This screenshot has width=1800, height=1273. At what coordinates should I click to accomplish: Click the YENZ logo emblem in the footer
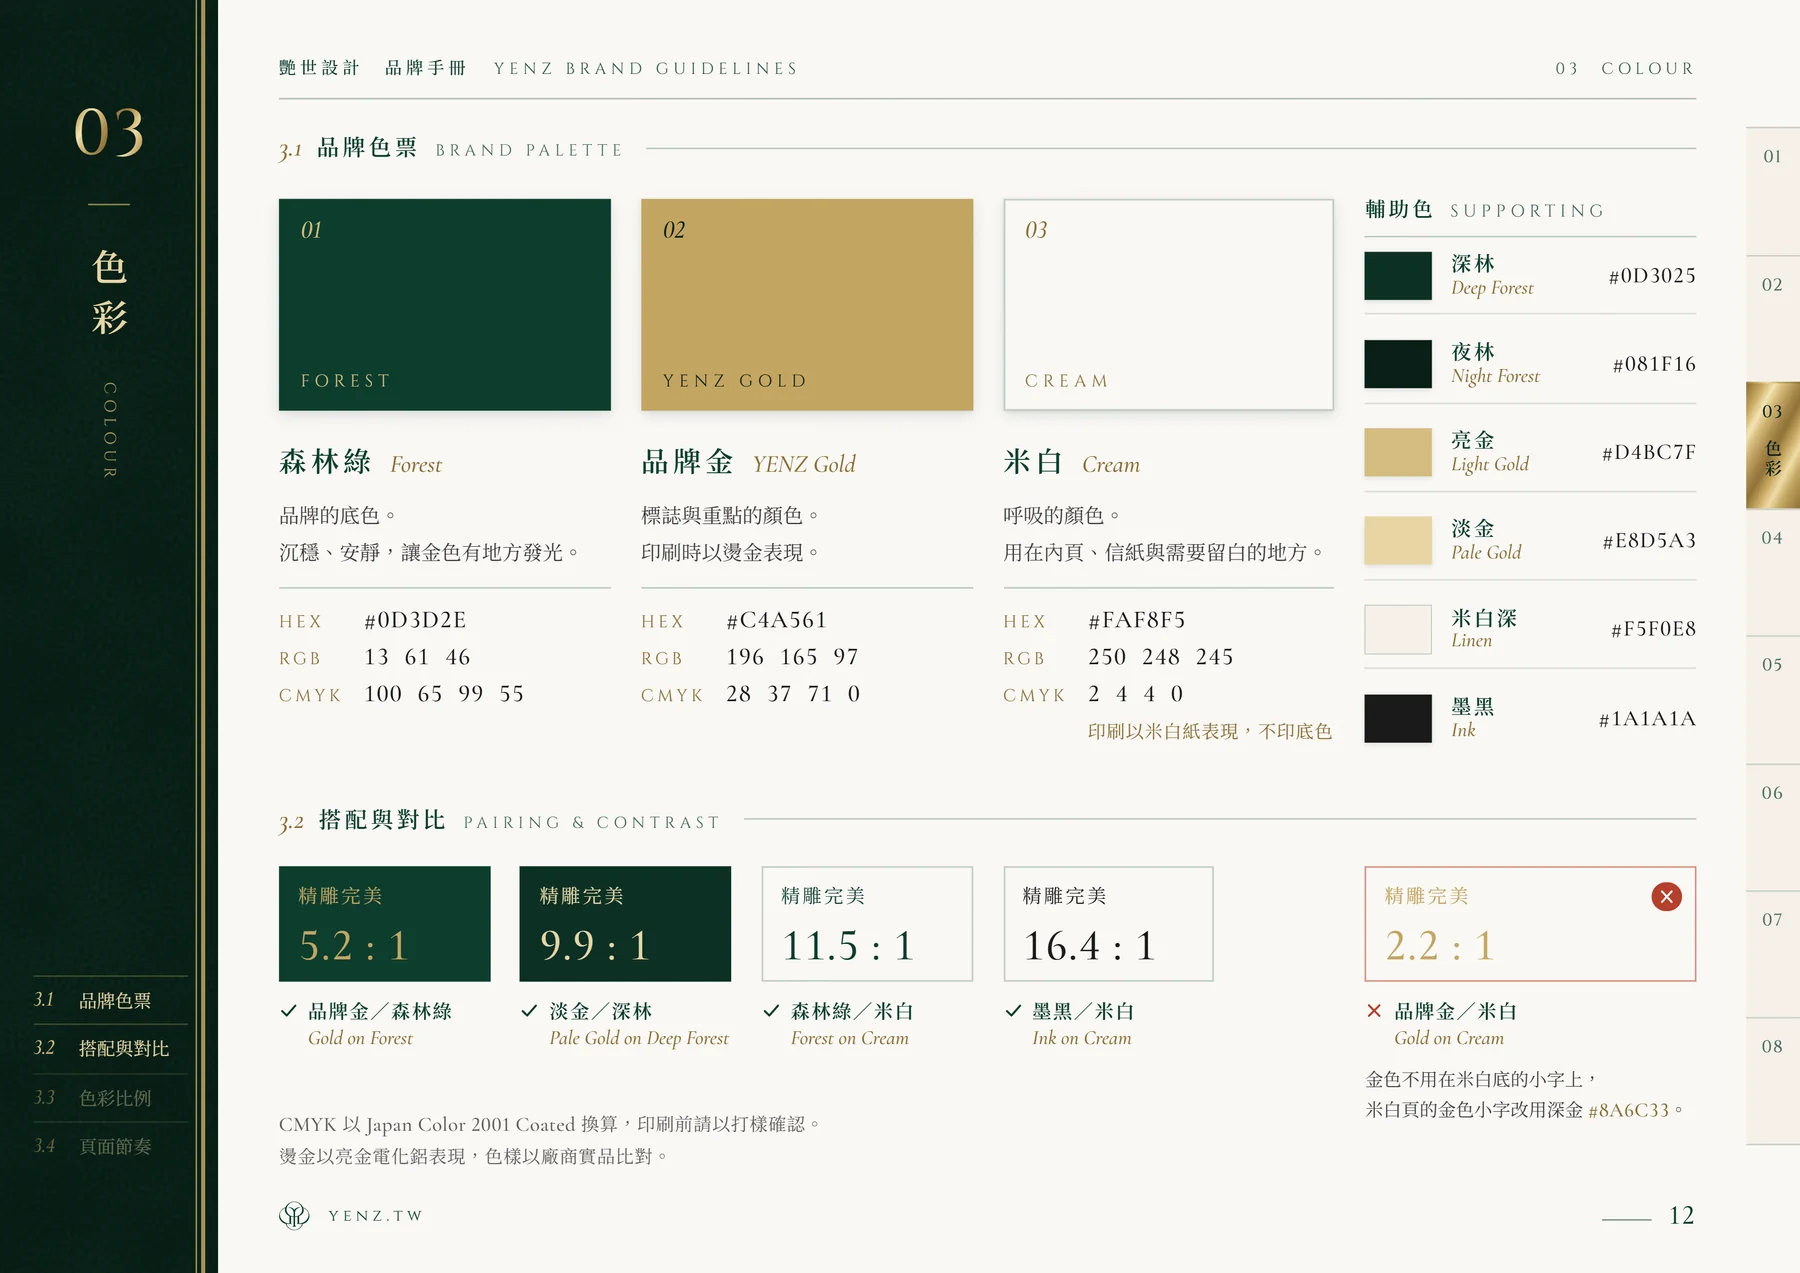coord(294,1215)
